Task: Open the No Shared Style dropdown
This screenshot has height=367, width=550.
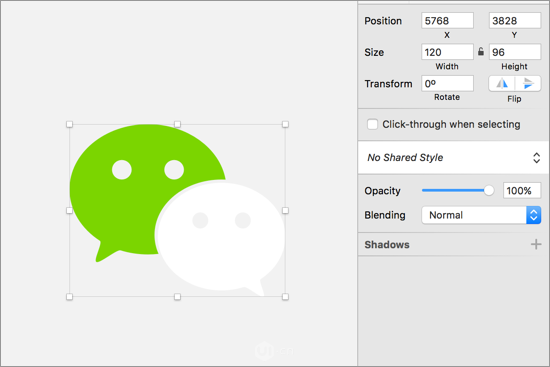Action: tap(453, 158)
